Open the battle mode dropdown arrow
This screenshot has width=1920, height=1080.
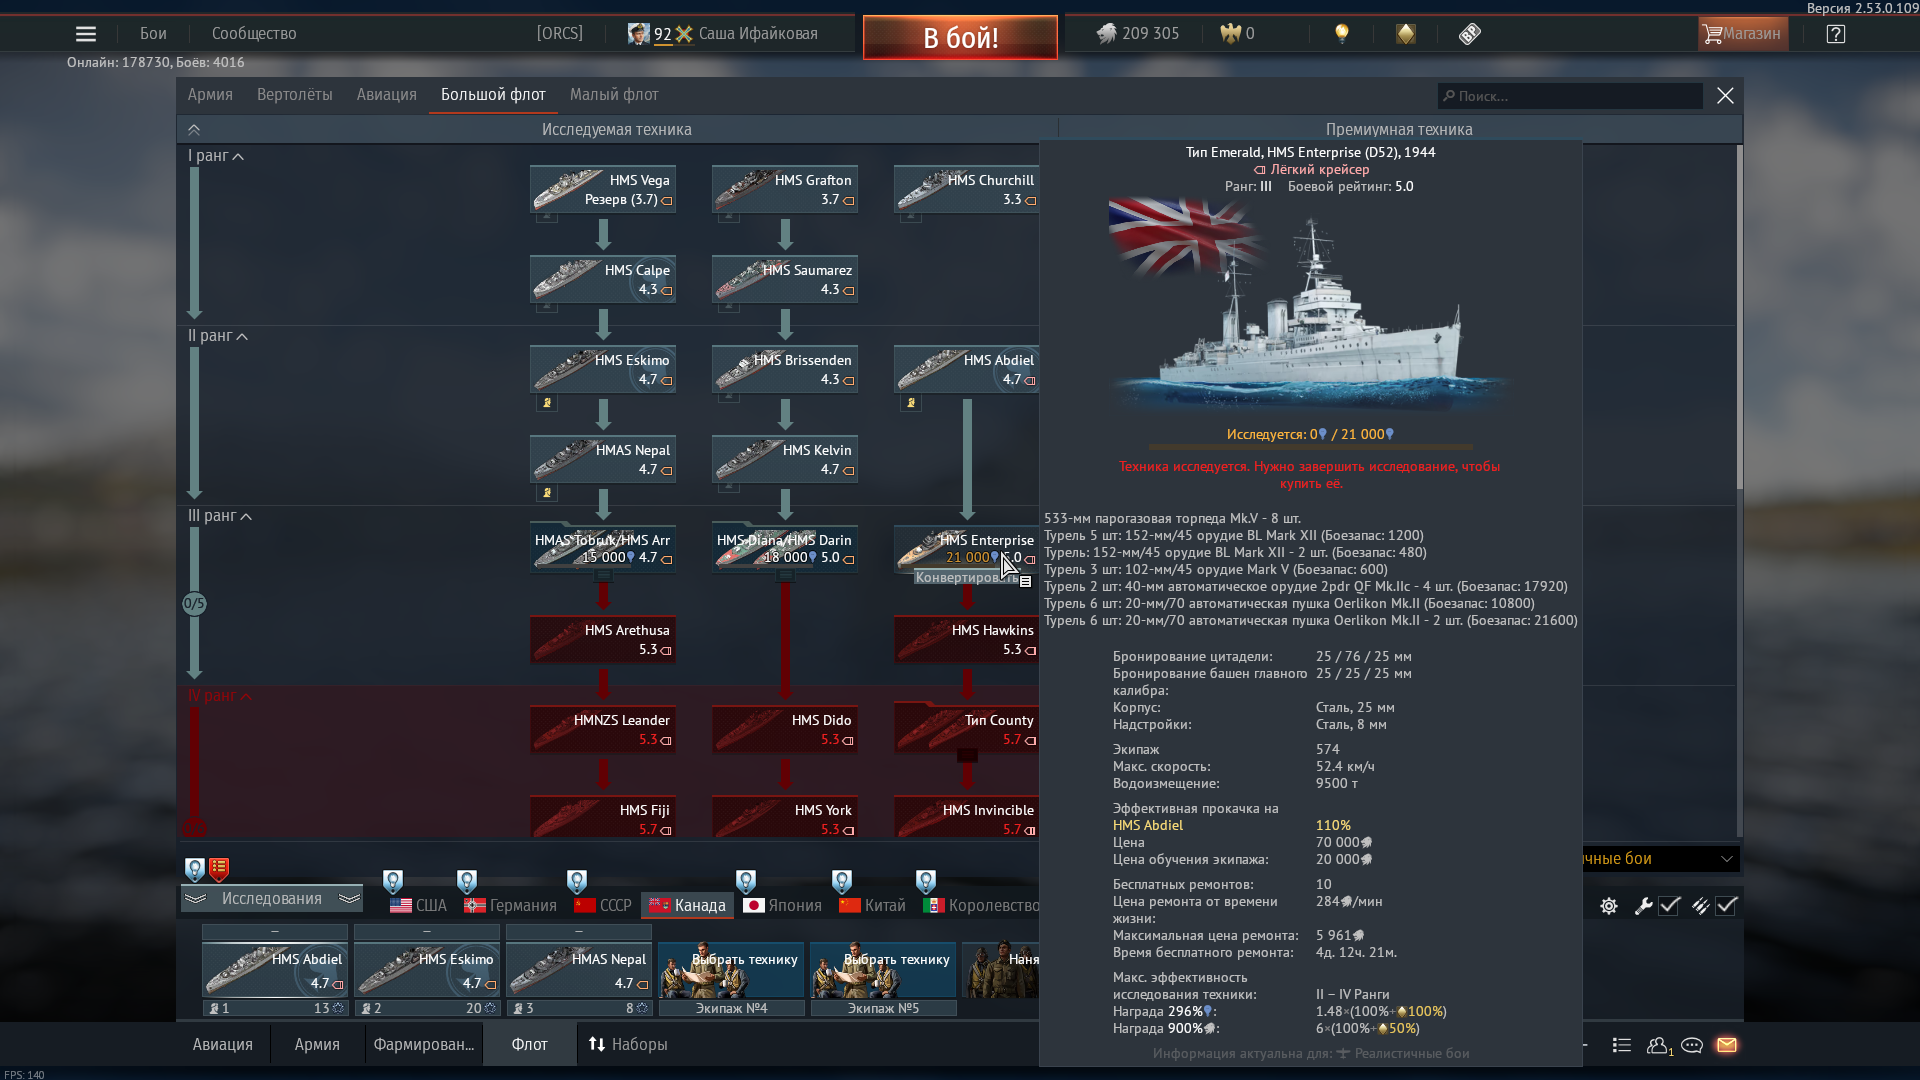[x=1726, y=859]
